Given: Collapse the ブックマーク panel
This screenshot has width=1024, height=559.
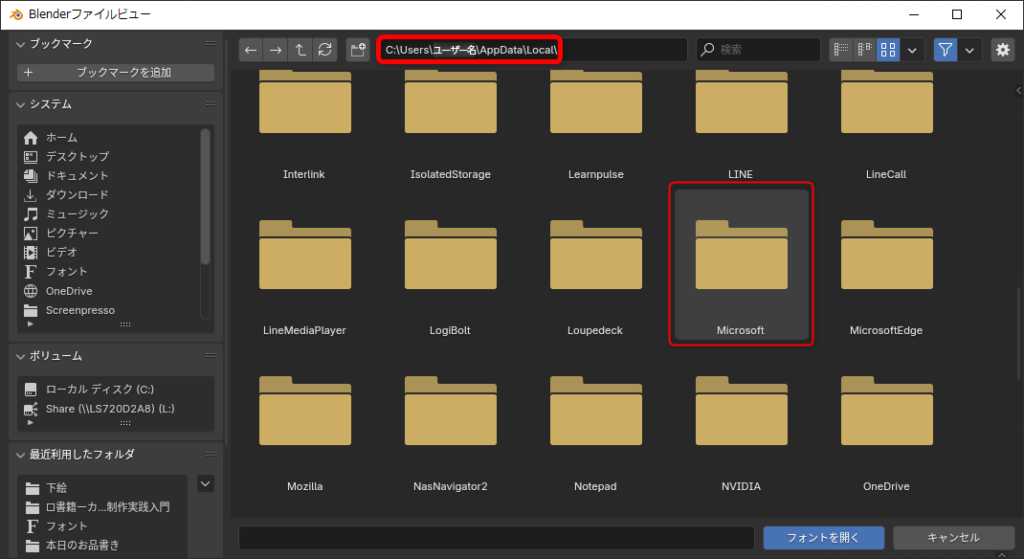Looking at the screenshot, I should point(21,44).
